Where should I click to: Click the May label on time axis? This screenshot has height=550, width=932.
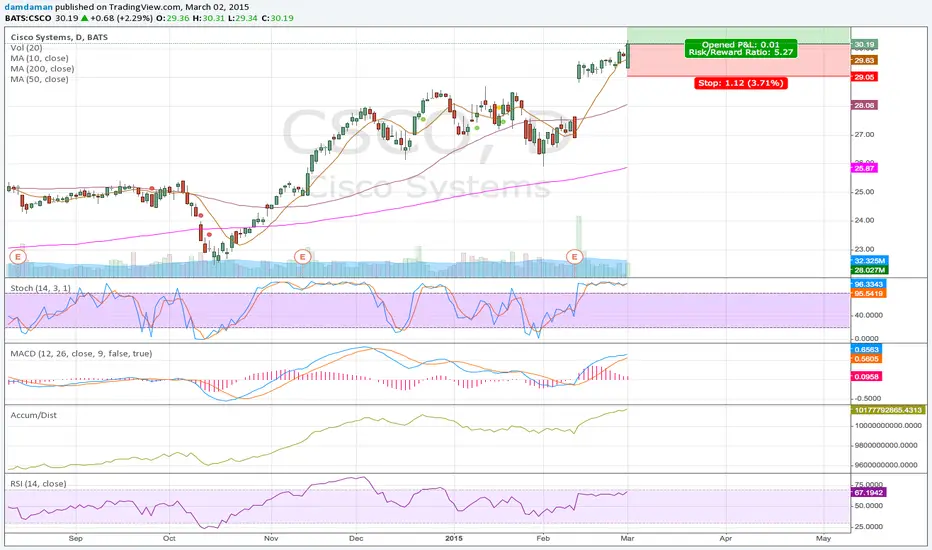(823, 538)
